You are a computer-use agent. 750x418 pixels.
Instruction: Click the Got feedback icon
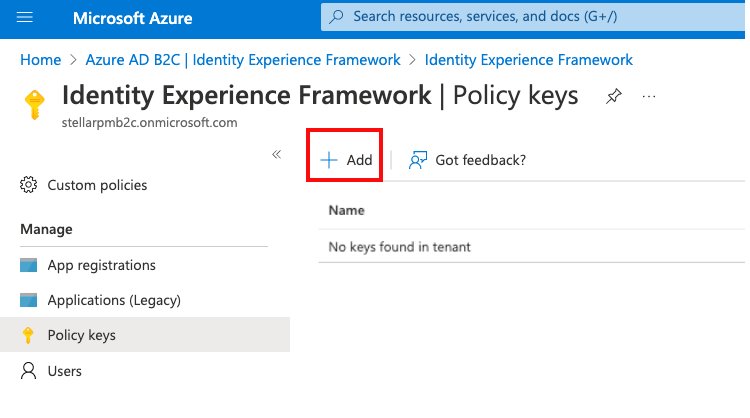418,160
